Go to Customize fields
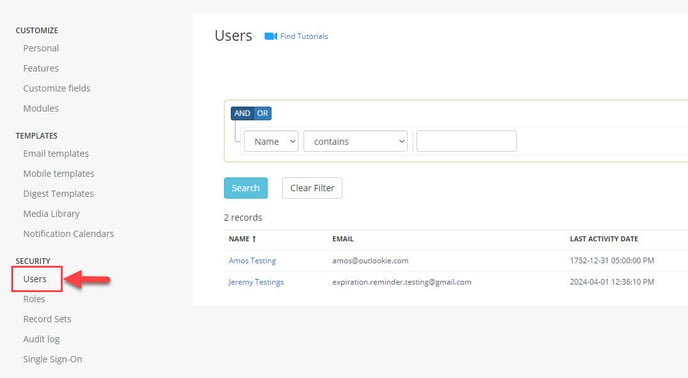Screen dimensions: 688x378 tap(57, 88)
